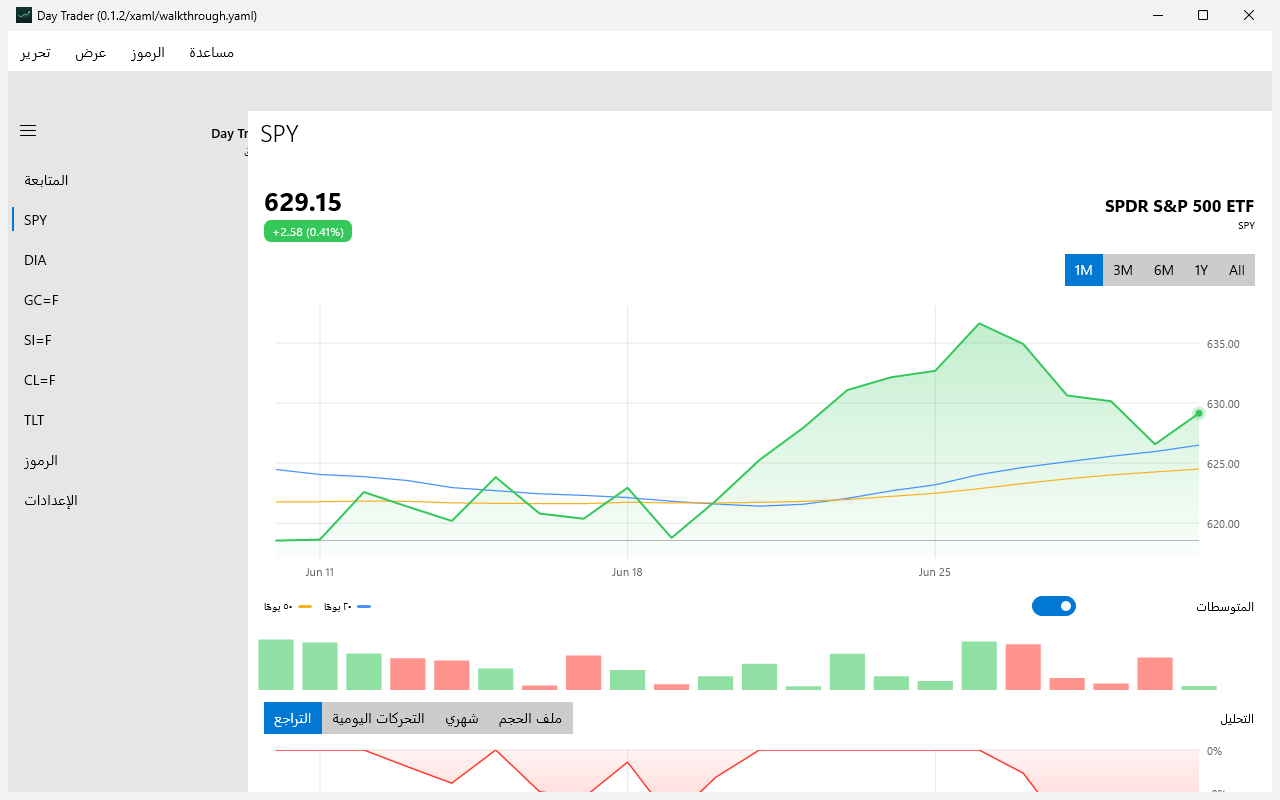Click the Day Trader app icon in title bar

click(x=24, y=15)
